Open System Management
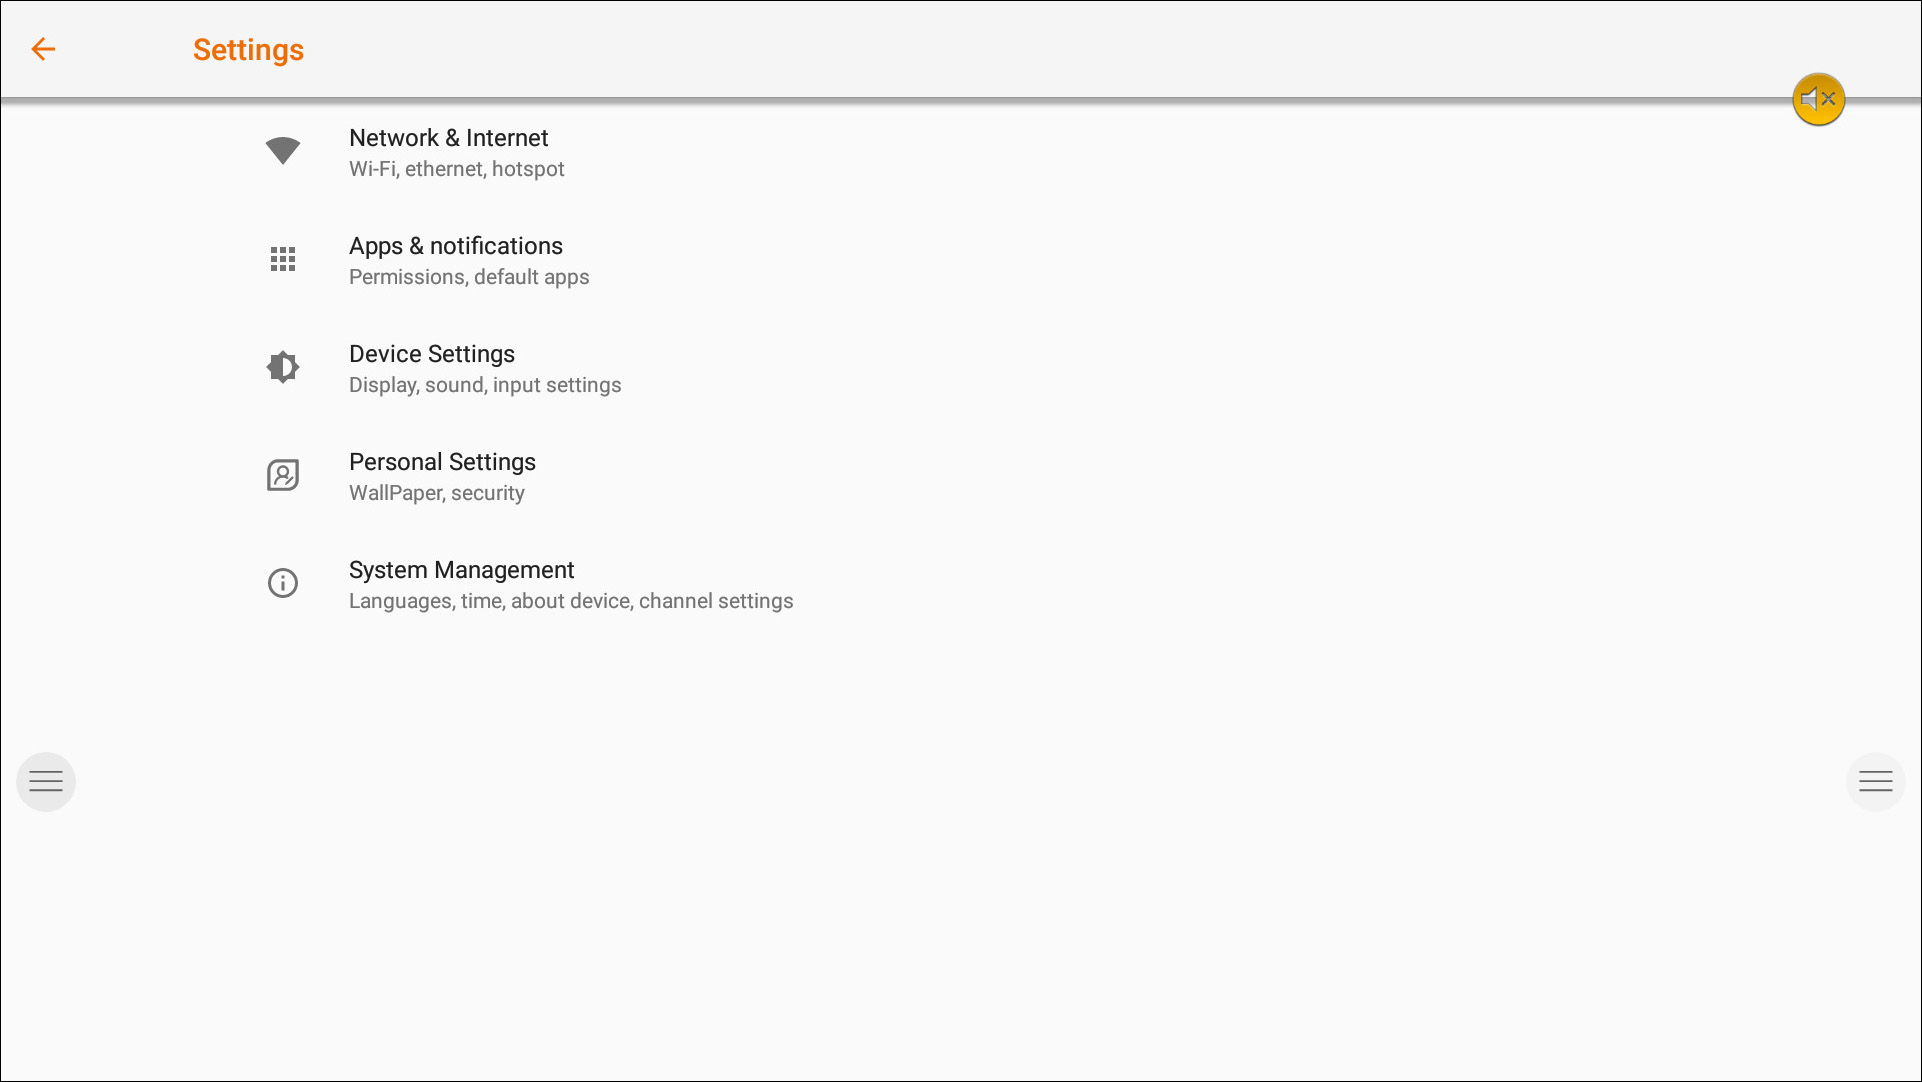The width and height of the screenshot is (1922, 1082). click(x=461, y=570)
